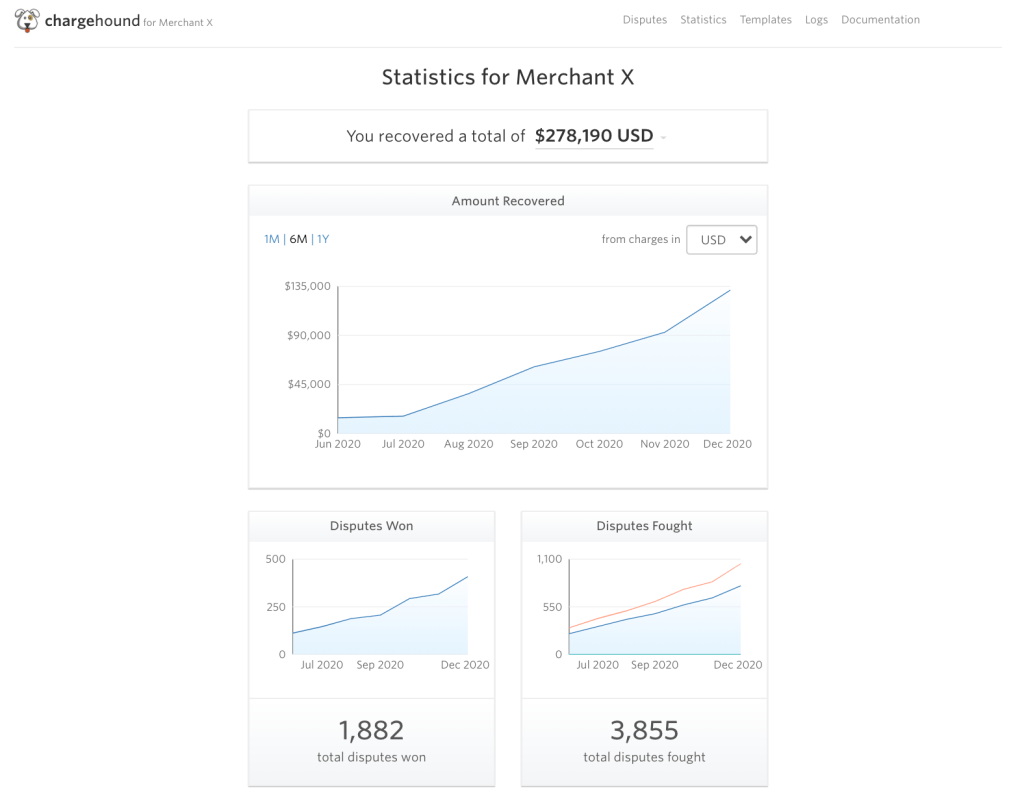
Task: Click the Amount Recovered panel header
Action: [x=508, y=201]
